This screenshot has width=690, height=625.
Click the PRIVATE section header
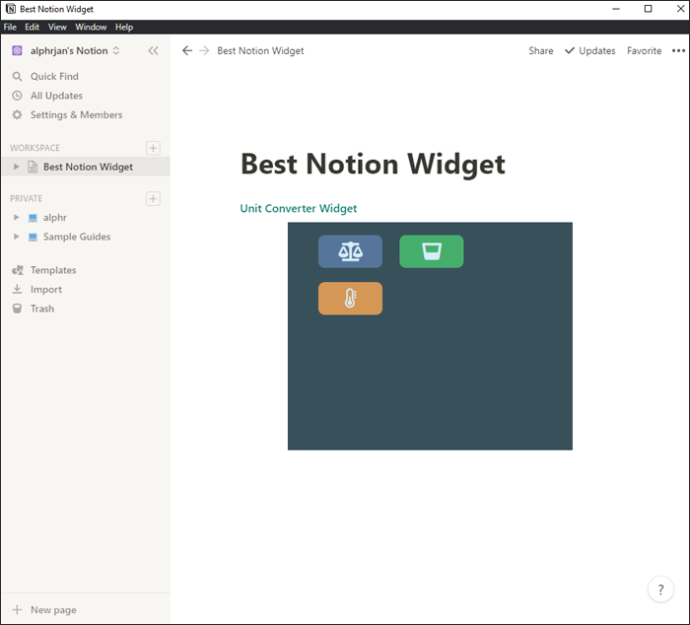click(x=26, y=199)
